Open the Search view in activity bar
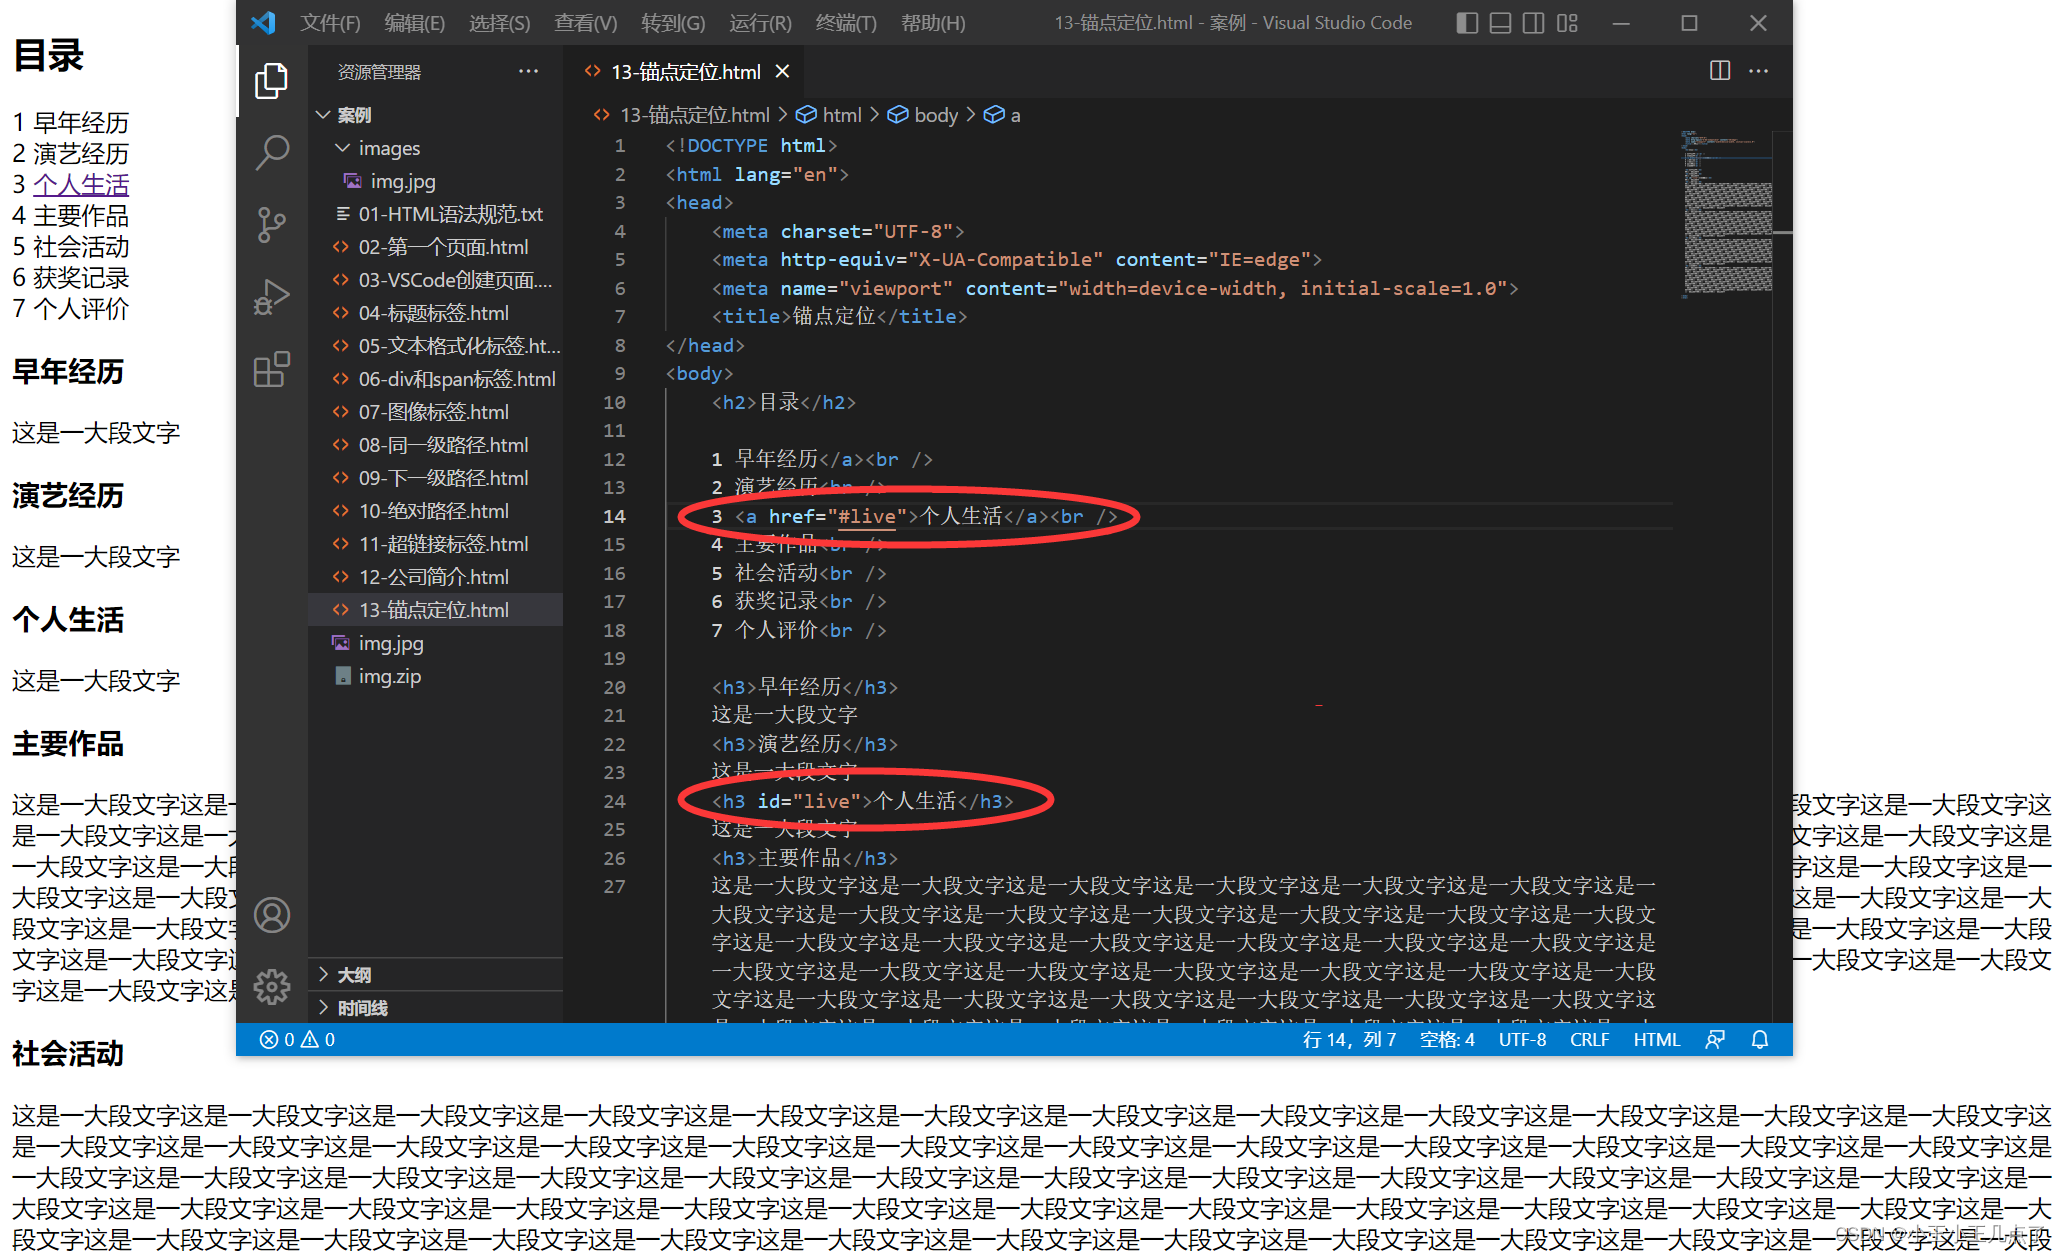The height and width of the screenshot is (1254, 2059). coord(271,152)
